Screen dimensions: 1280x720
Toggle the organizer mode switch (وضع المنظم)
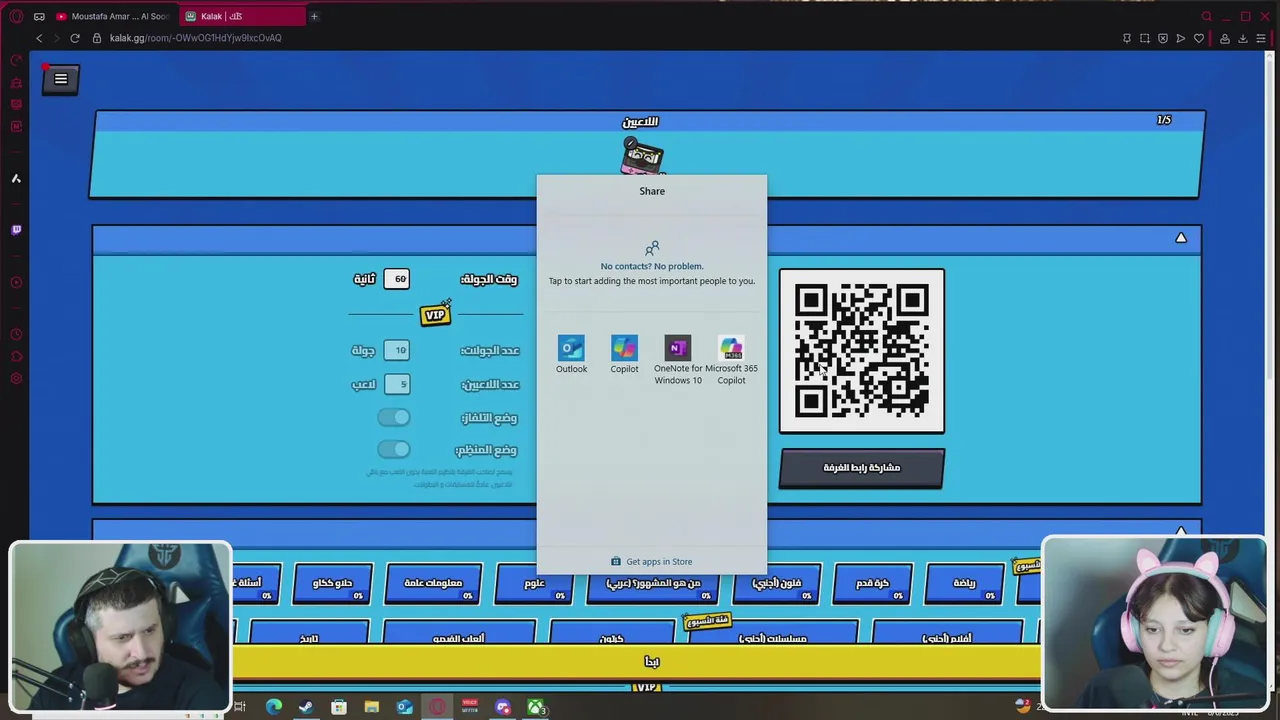pyautogui.click(x=394, y=449)
